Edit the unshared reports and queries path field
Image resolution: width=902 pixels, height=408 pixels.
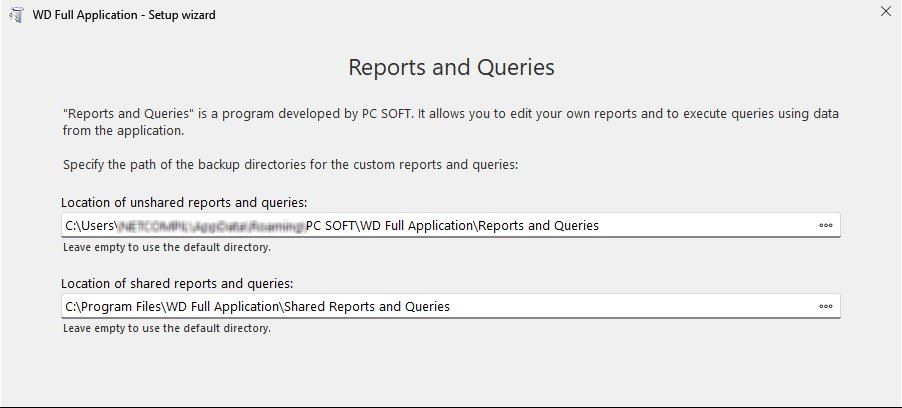coord(450,226)
